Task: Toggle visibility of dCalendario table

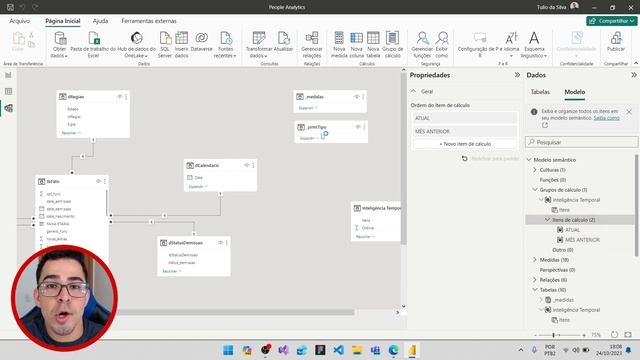Action: (x=247, y=165)
